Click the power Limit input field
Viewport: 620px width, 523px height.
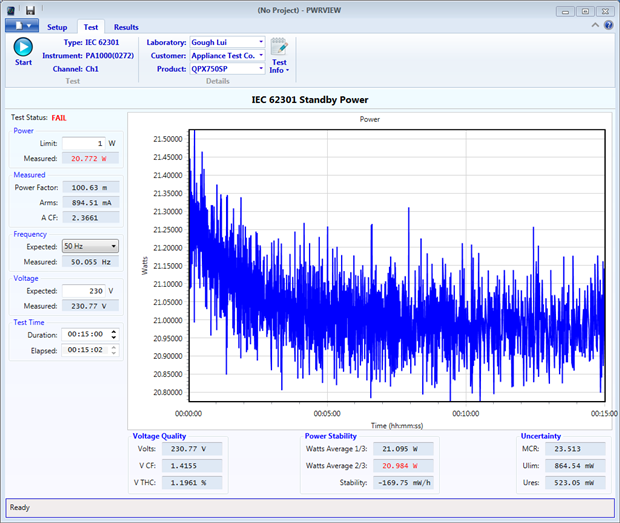click(83, 143)
